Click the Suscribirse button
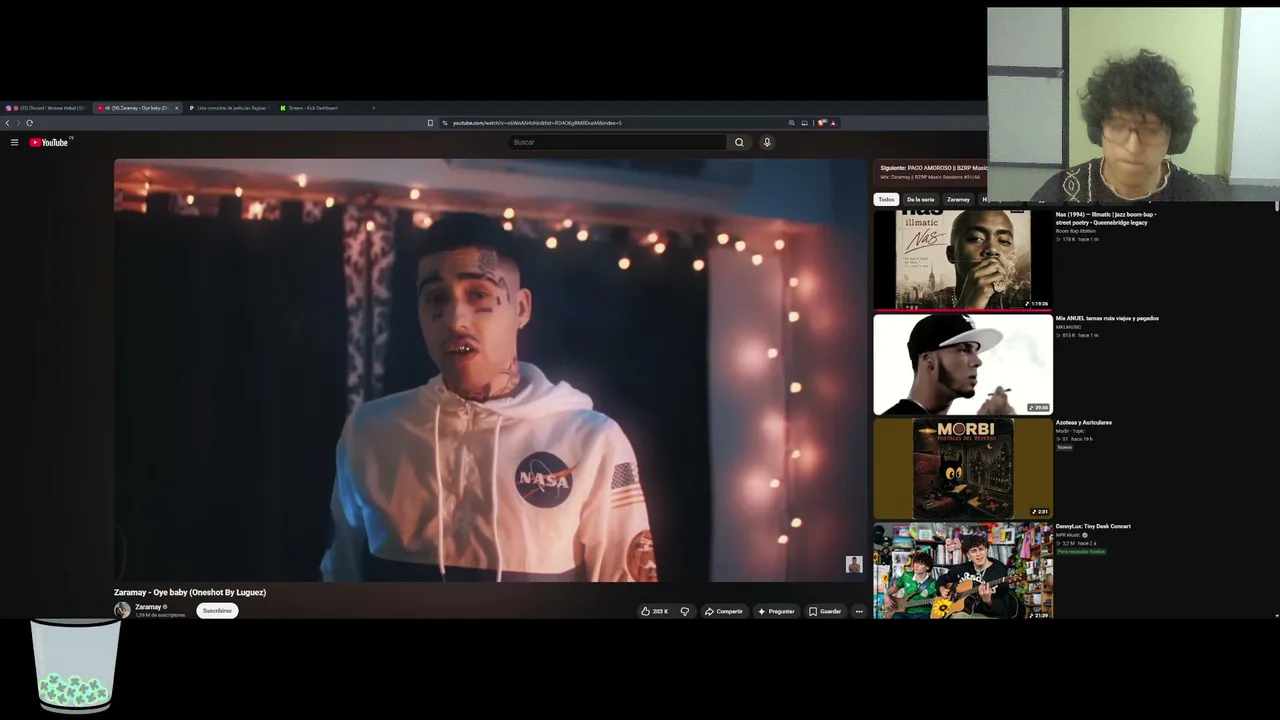This screenshot has height=720, width=1280. coord(217,610)
